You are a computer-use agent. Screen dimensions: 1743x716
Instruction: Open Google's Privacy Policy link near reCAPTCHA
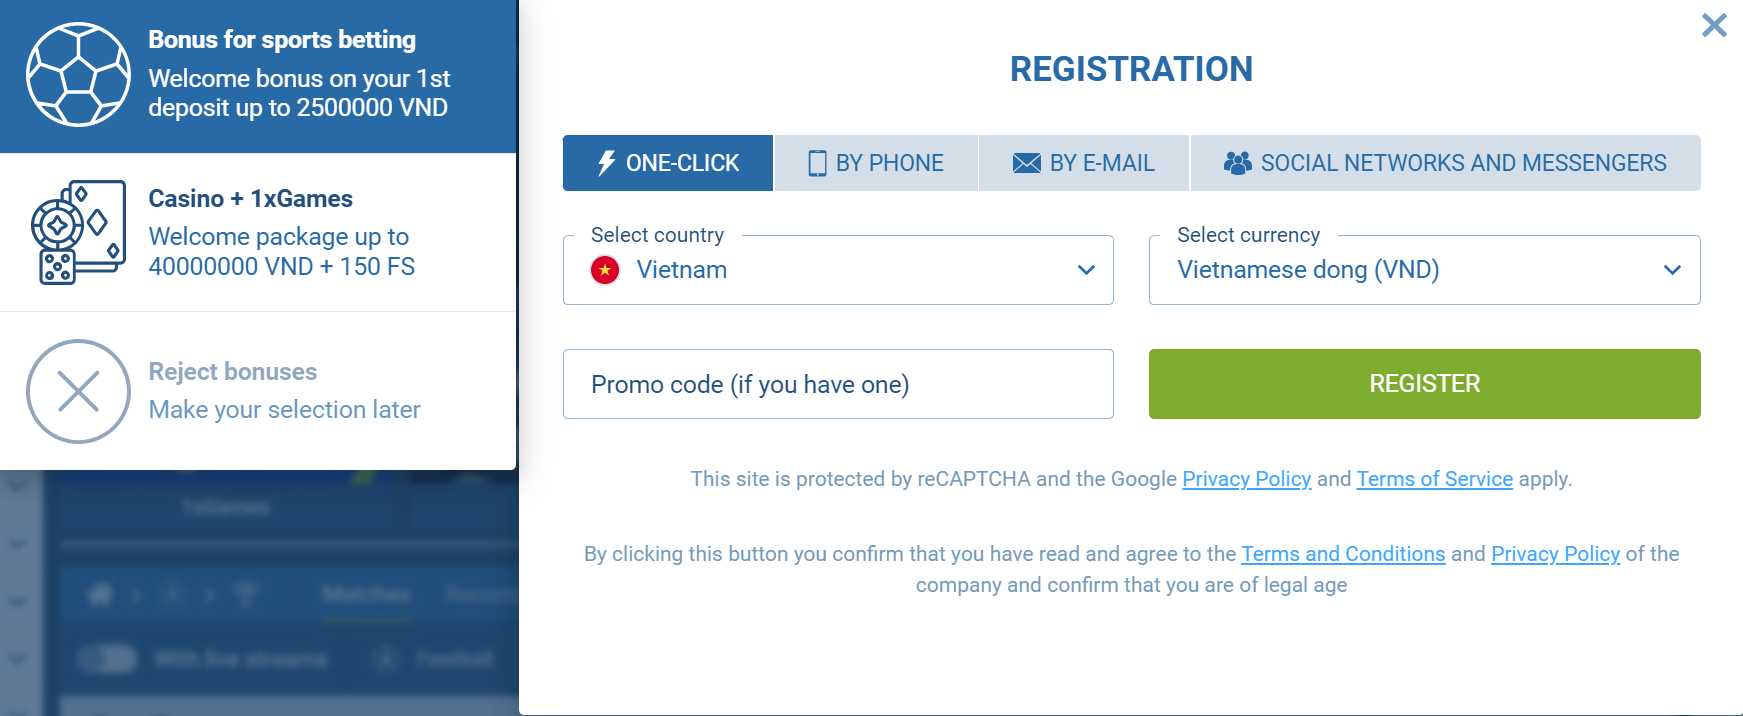[x=1246, y=479]
